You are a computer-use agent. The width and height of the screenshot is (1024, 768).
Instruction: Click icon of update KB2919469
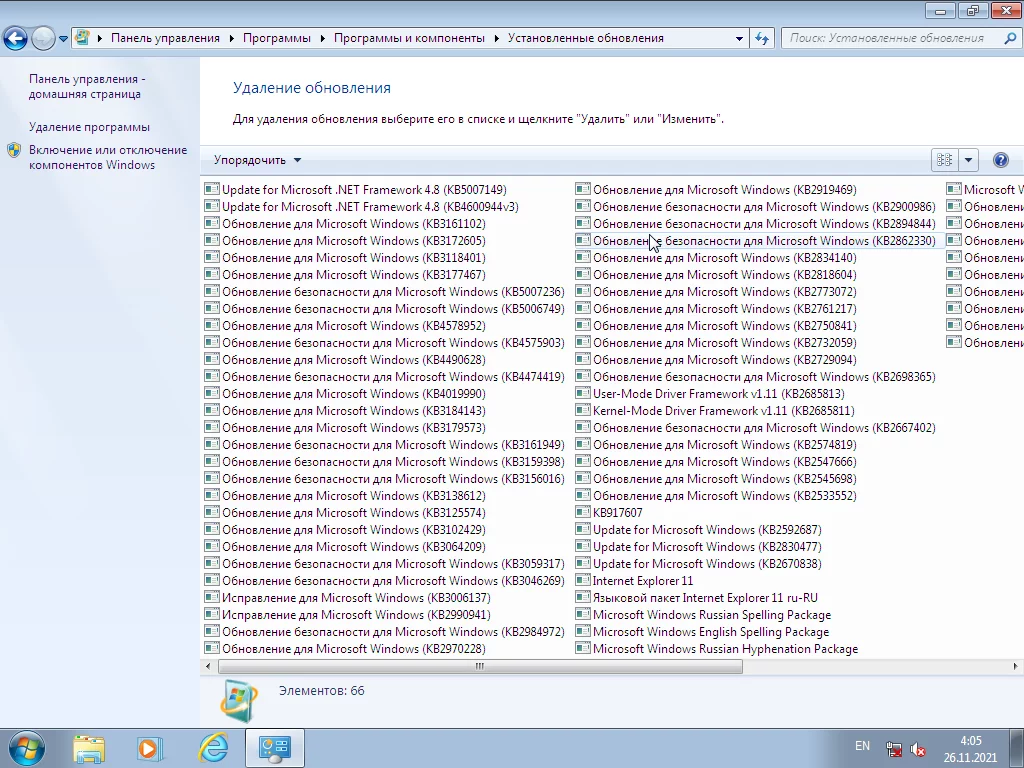coord(583,189)
